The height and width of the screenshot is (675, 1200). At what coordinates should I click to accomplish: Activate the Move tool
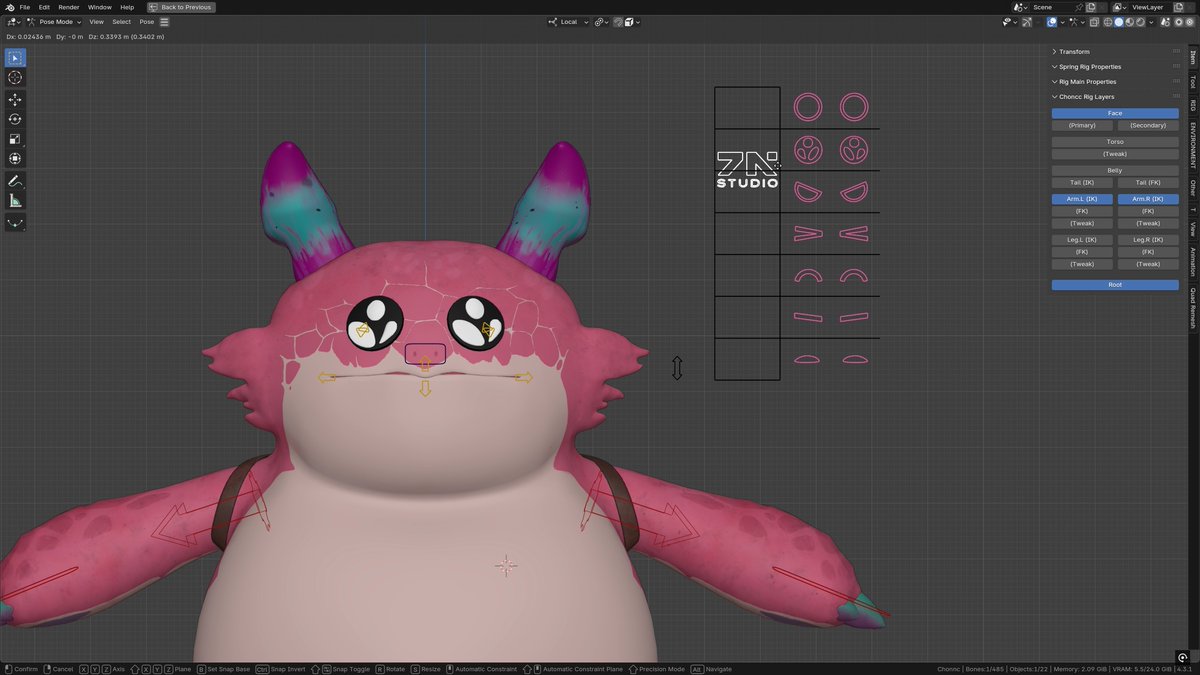pos(15,99)
